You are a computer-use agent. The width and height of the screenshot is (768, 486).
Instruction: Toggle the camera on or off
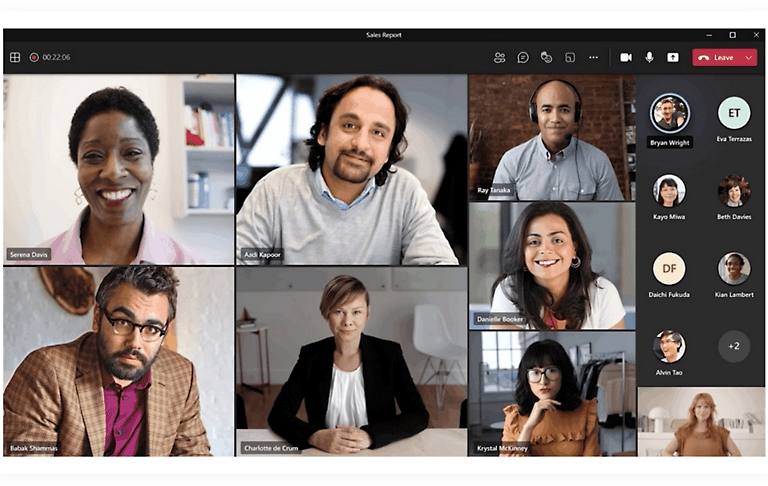[x=625, y=57]
